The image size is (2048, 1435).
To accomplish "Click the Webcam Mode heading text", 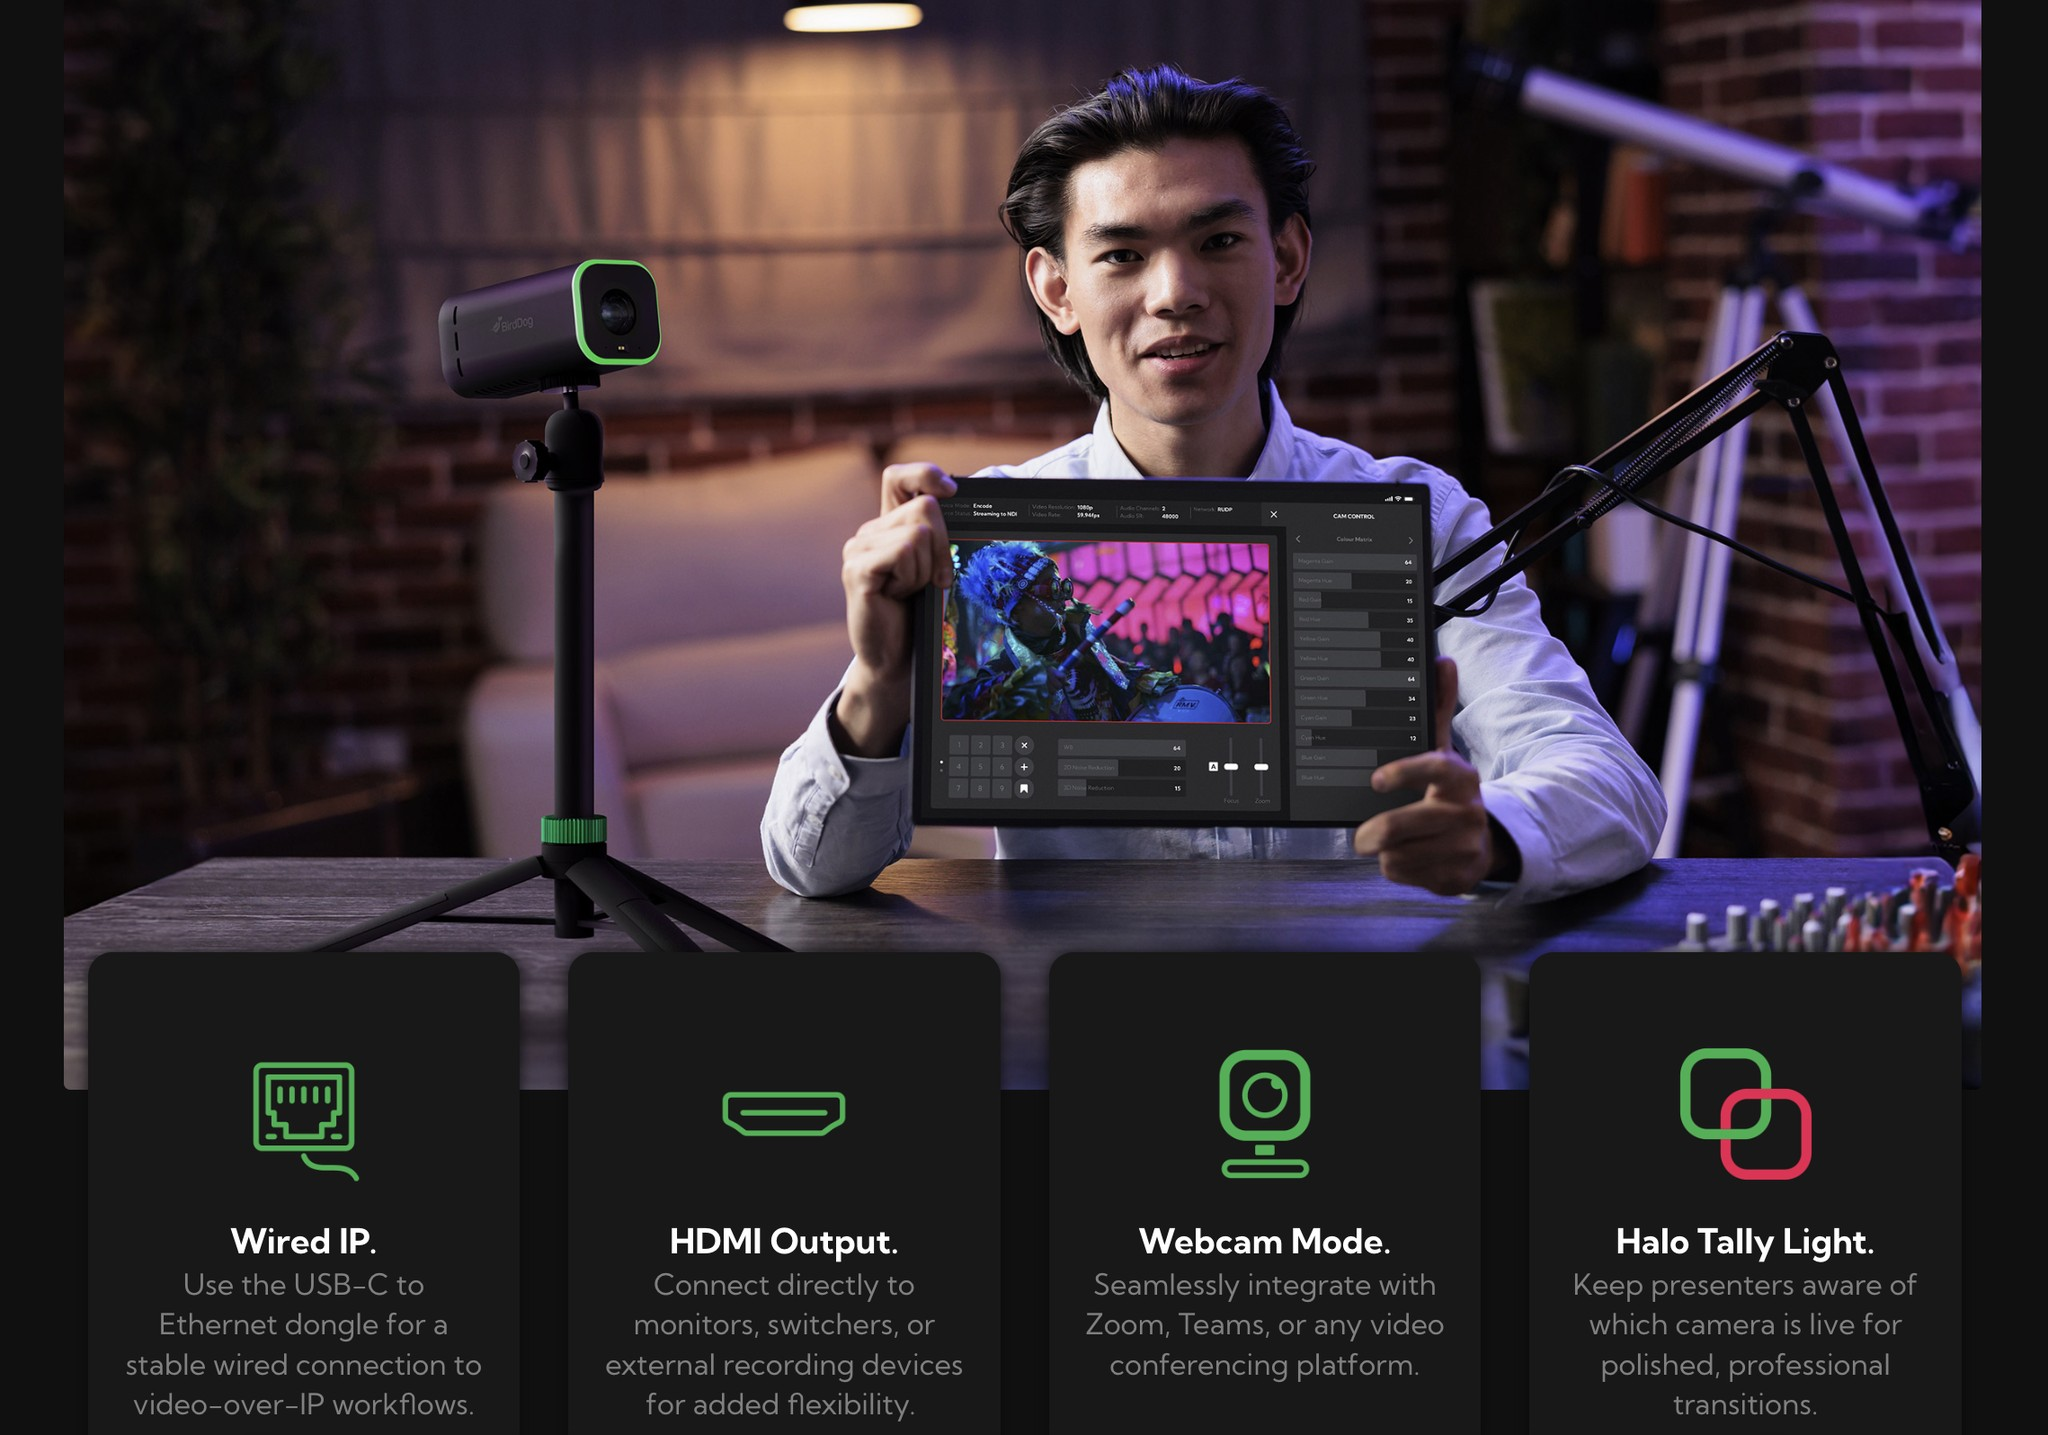I will point(1264,1242).
